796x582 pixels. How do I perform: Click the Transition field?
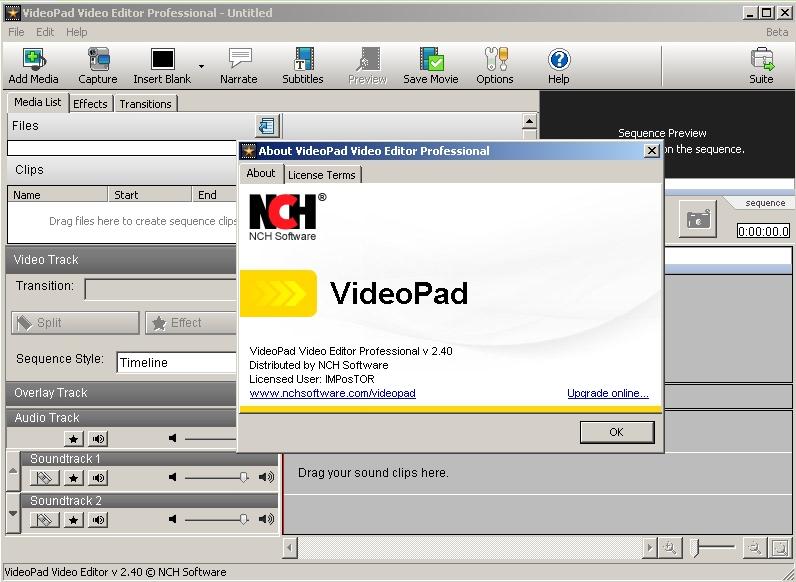pyautogui.click(x=161, y=289)
